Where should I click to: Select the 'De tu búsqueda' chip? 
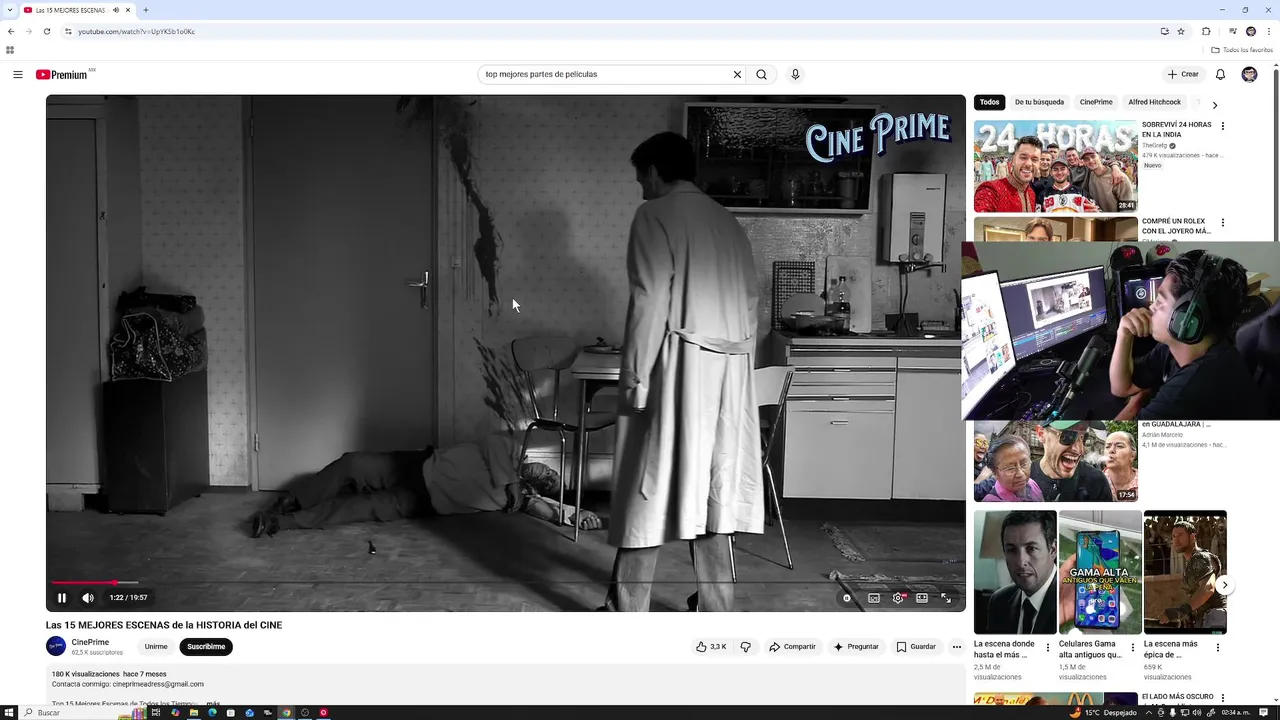pos(1039,102)
